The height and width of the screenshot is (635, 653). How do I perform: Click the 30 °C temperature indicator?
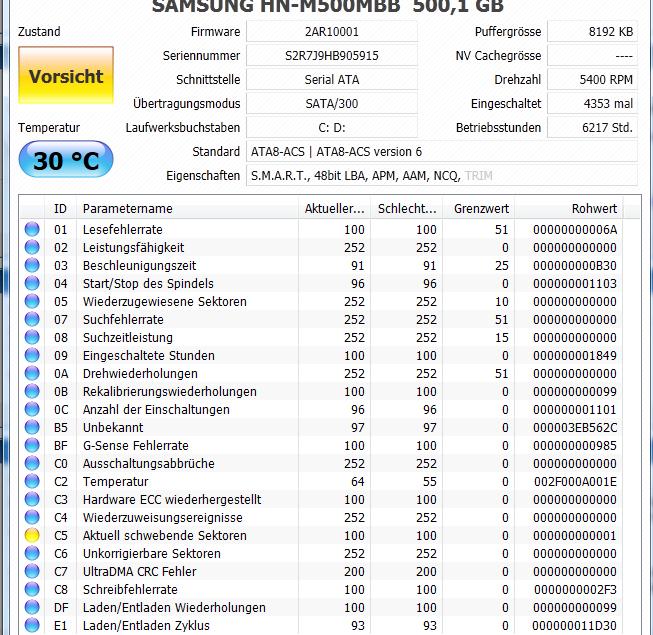coord(66,159)
